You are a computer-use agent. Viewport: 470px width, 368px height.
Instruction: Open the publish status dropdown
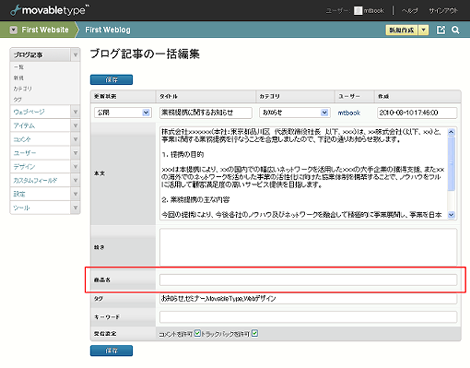(123, 113)
